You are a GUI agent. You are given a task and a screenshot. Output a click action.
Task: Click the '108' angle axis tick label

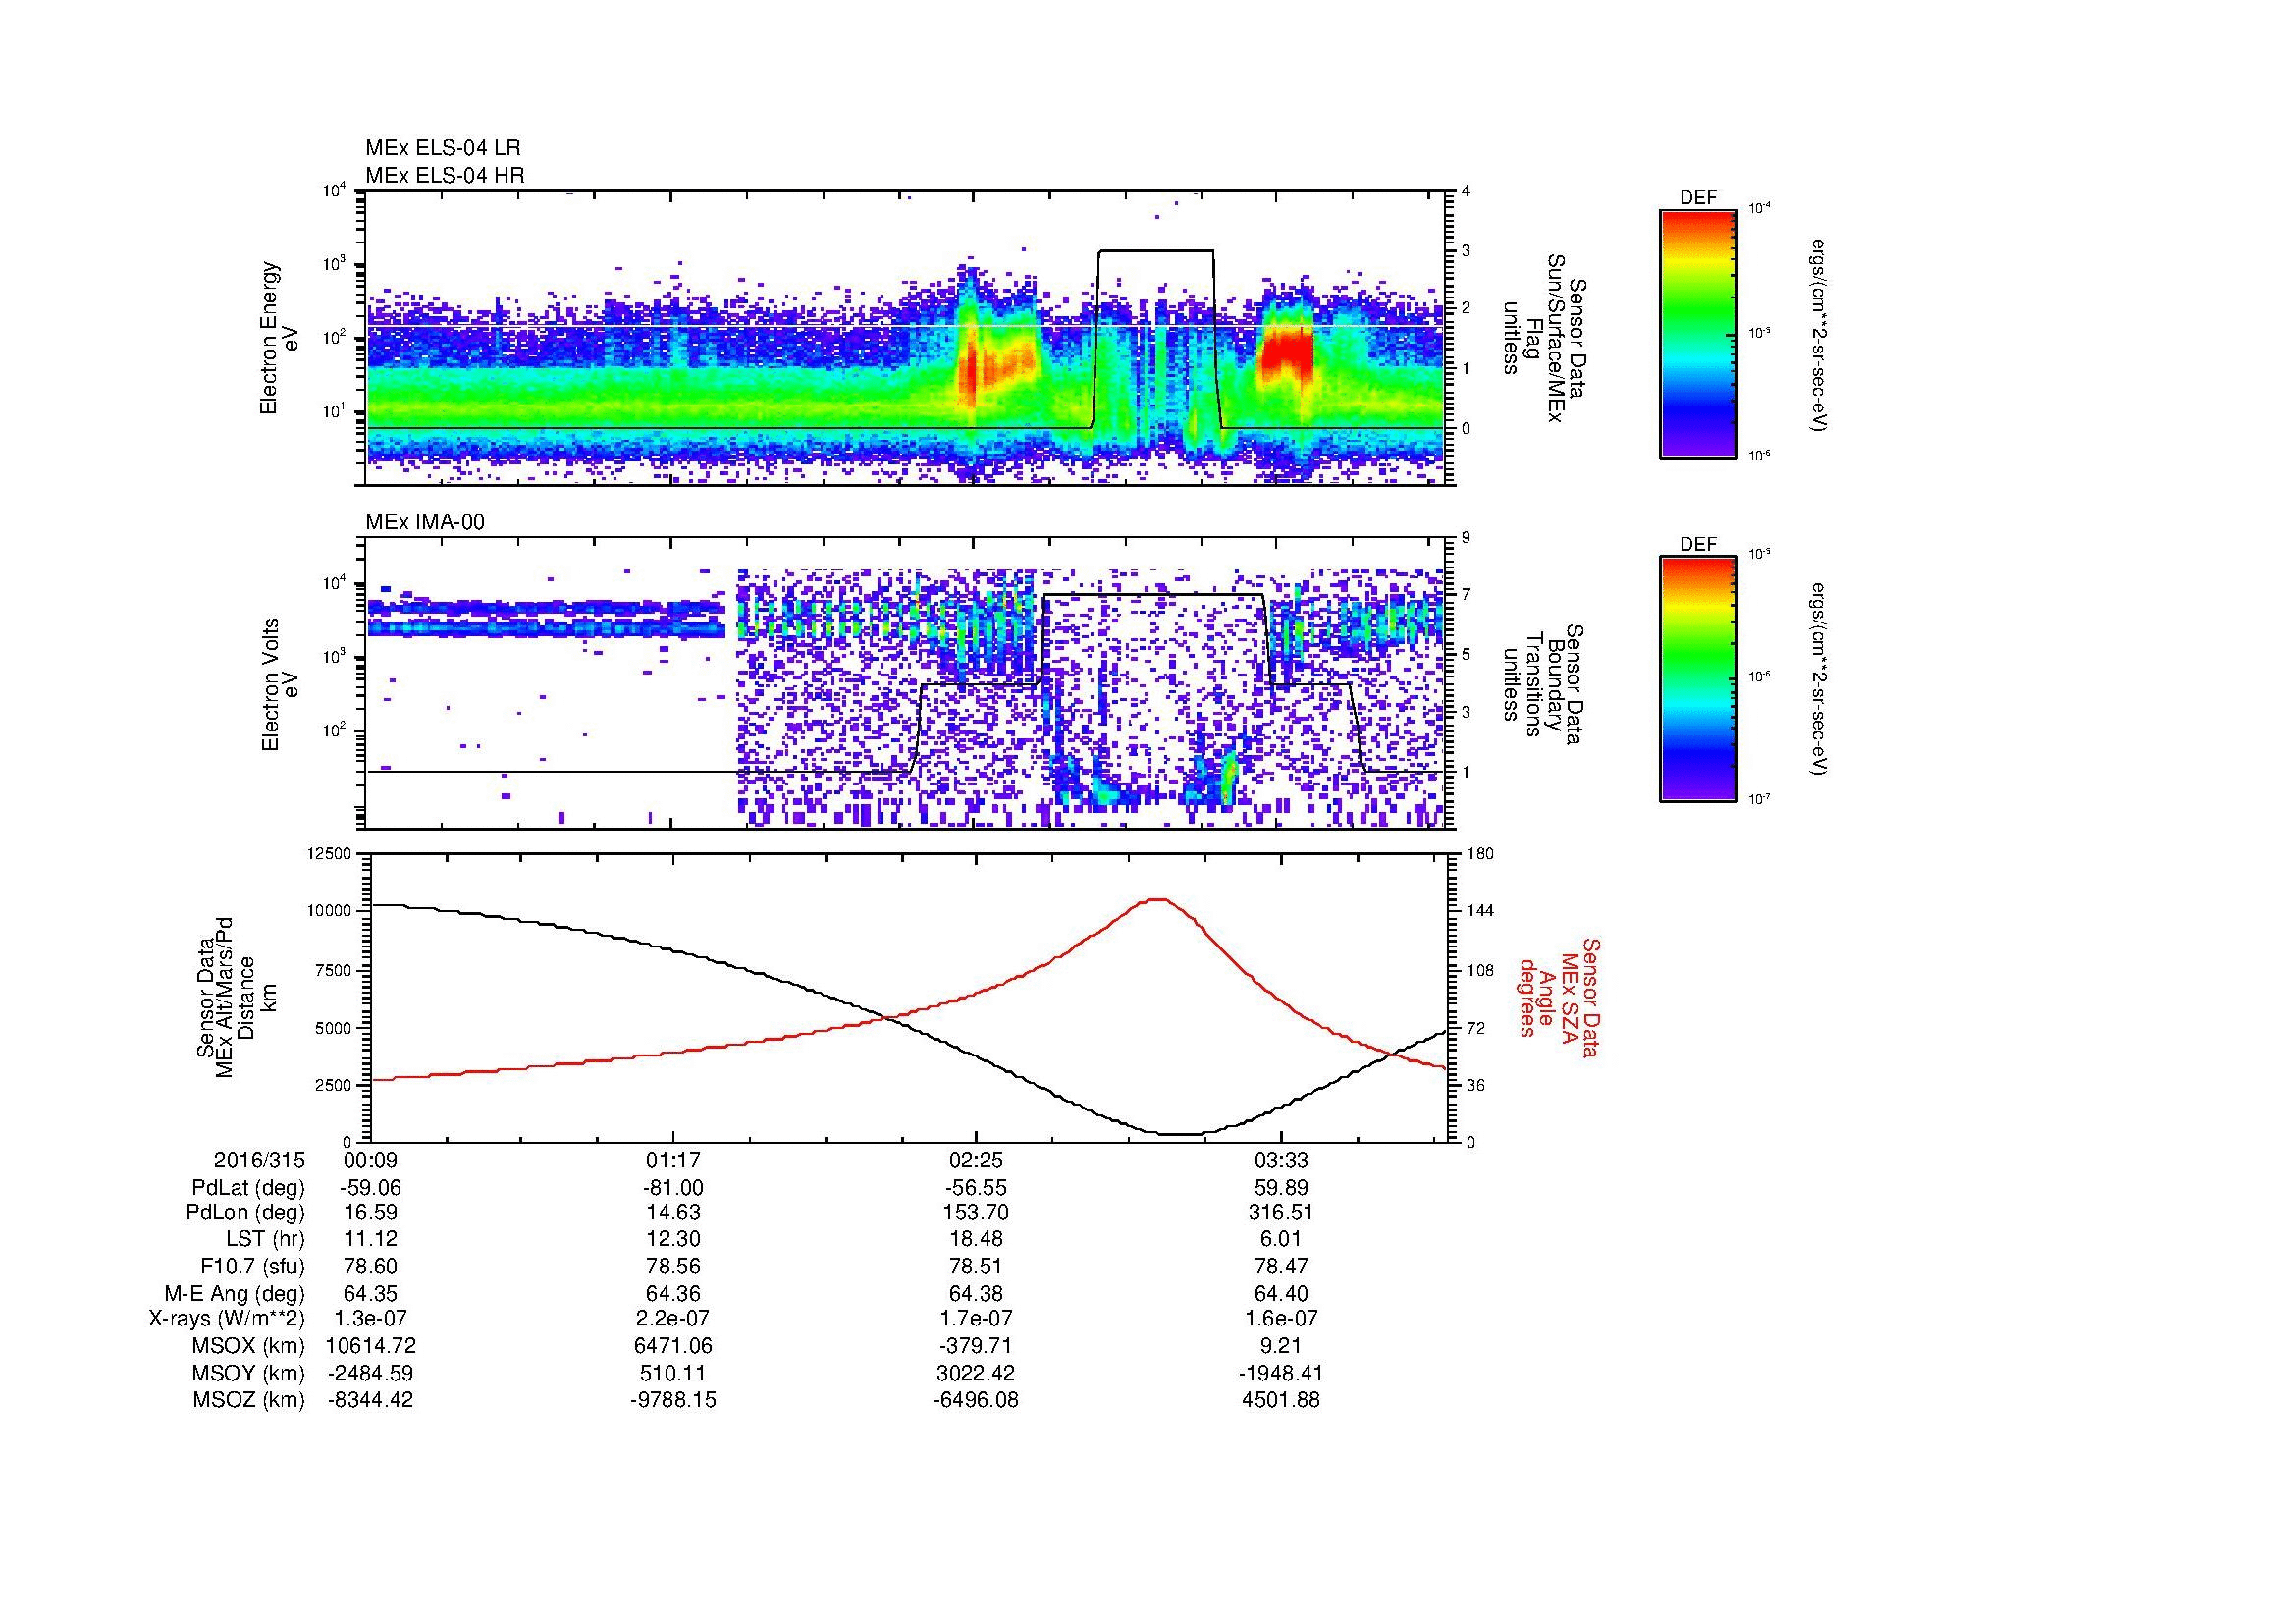click(1481, 970)
